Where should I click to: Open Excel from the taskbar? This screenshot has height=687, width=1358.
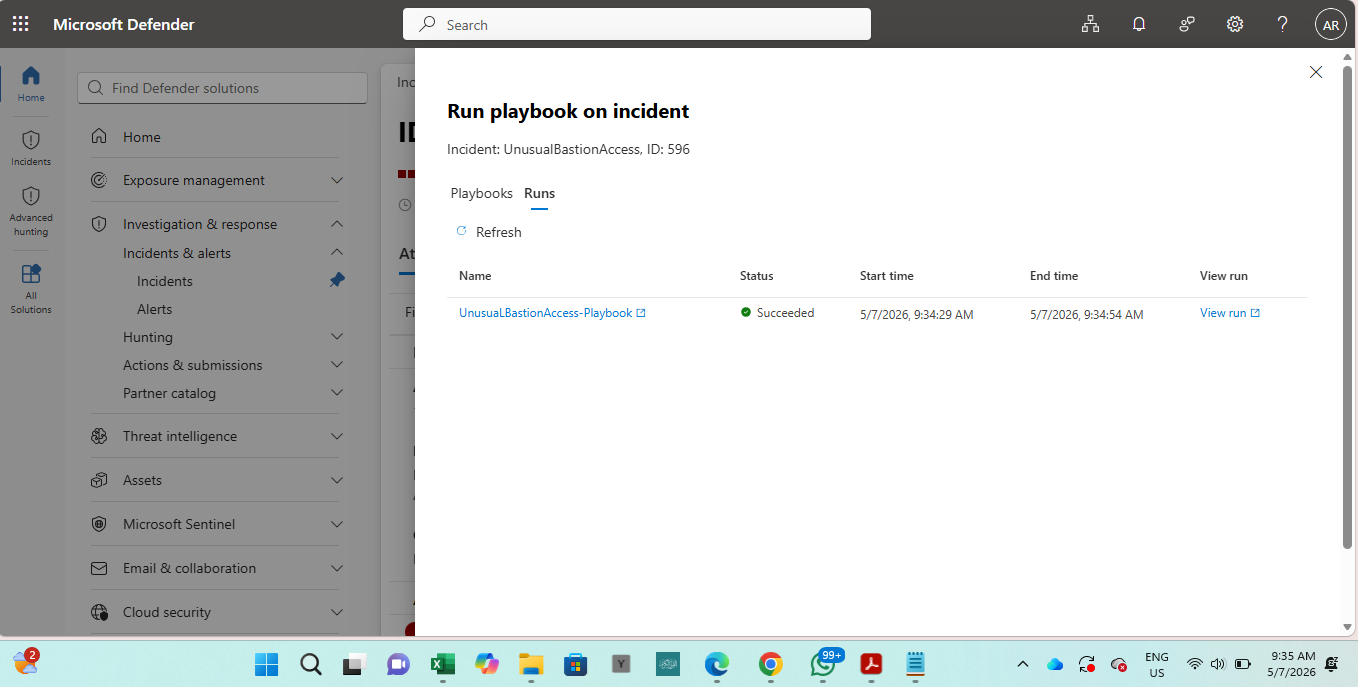(442, 664)
